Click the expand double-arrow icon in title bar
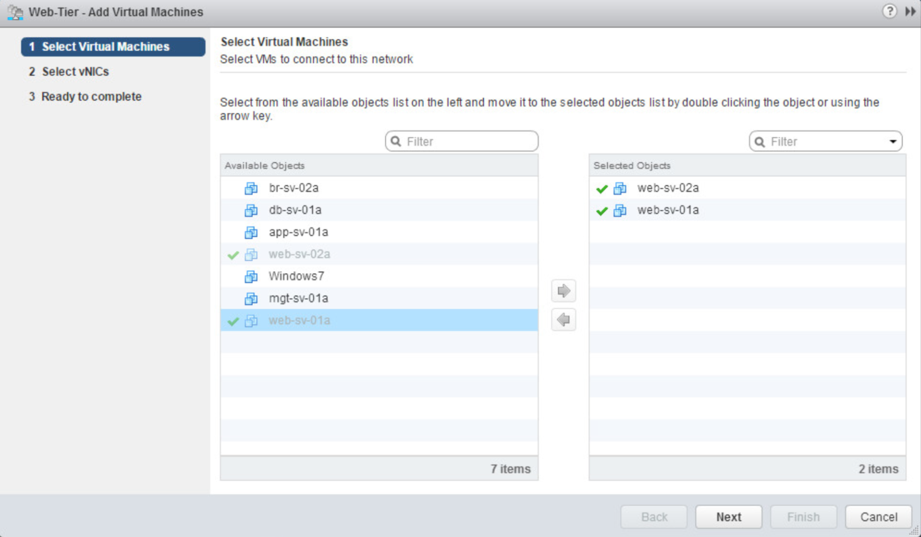Screen dimensions: 921x537 pyautogui.click(x=909, y=11)
